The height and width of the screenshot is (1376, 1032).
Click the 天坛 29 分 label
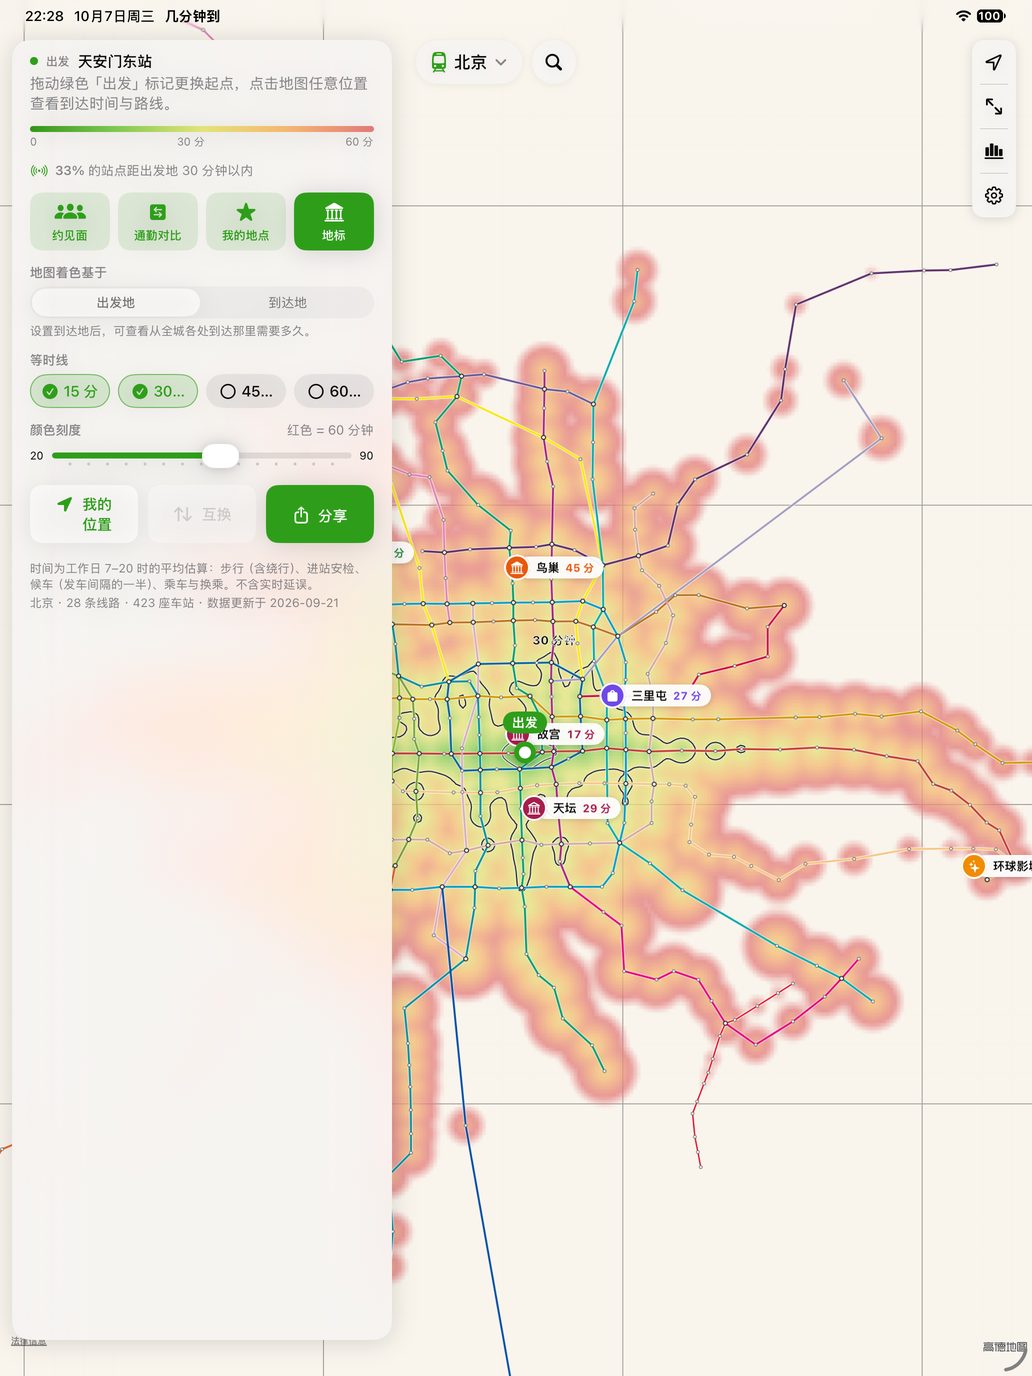tap(582, 808)
